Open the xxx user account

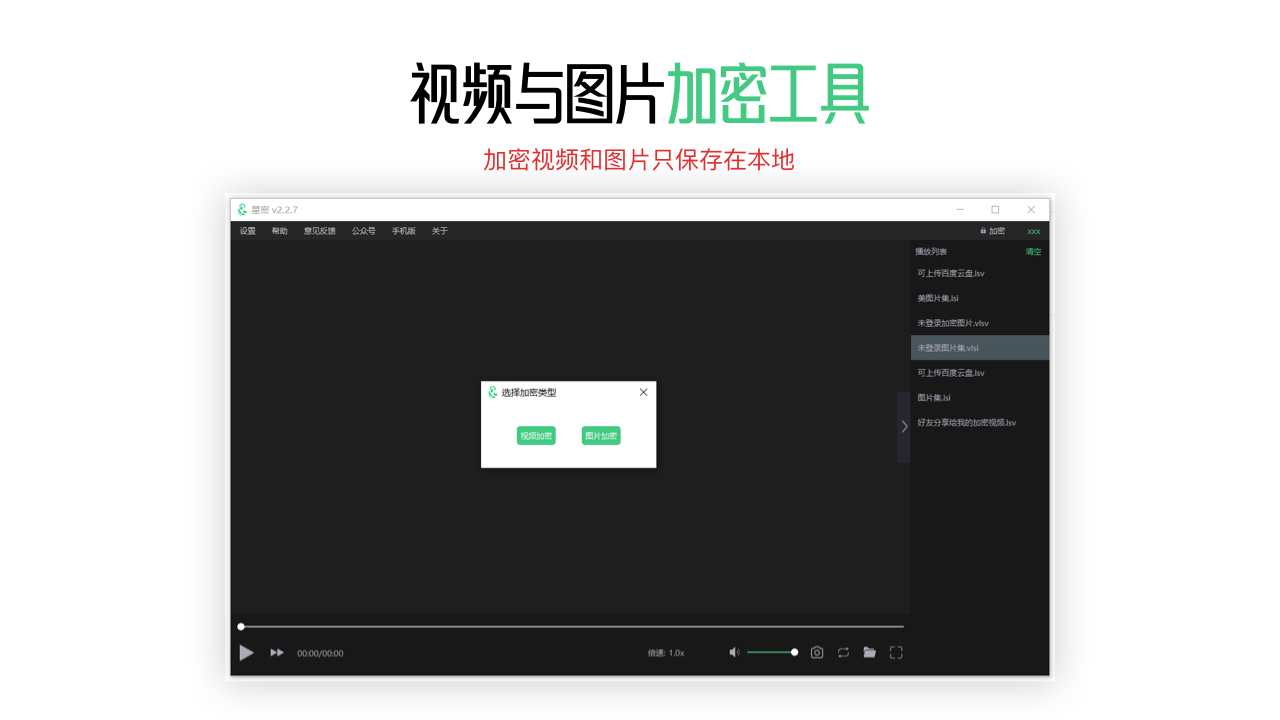[1034, 231]
